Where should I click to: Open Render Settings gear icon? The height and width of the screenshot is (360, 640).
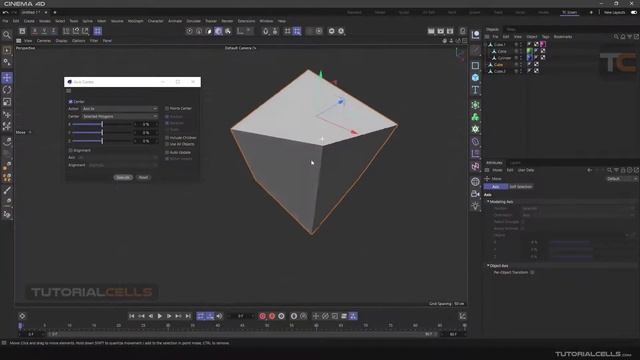coord(450,31)
